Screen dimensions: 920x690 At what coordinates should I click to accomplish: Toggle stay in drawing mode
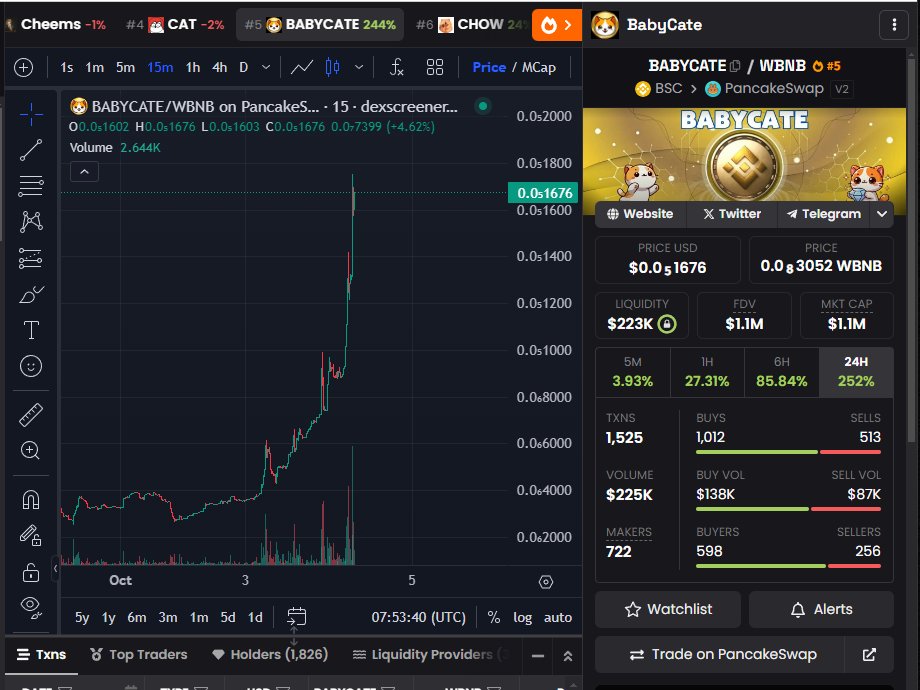pyautogui.click(x=31, y=535)
